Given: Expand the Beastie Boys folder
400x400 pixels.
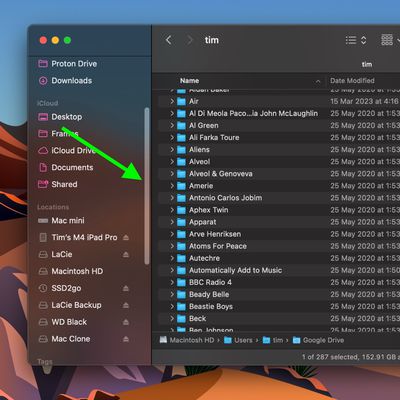Looking at the screenshot, I should click(172, 307).
